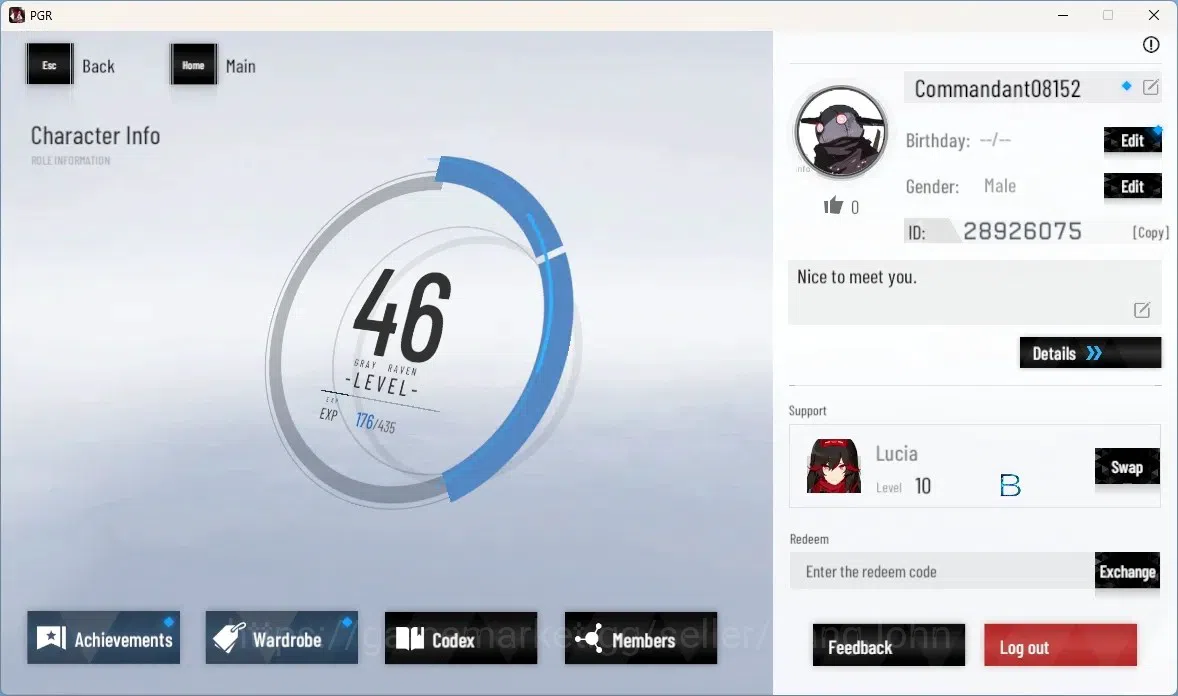Click the B rank badge for Lucia
This screenshot has height=696, width=1178.
point(1010,486)
